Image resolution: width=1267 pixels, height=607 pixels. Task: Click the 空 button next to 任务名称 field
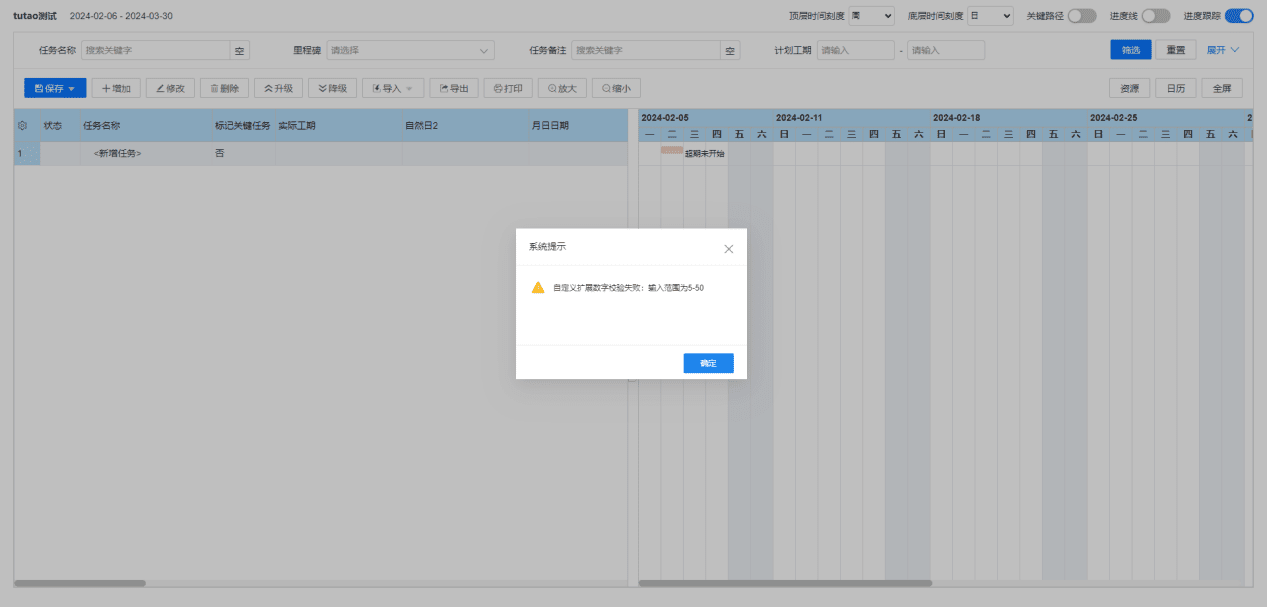click(x=240, y=50)
